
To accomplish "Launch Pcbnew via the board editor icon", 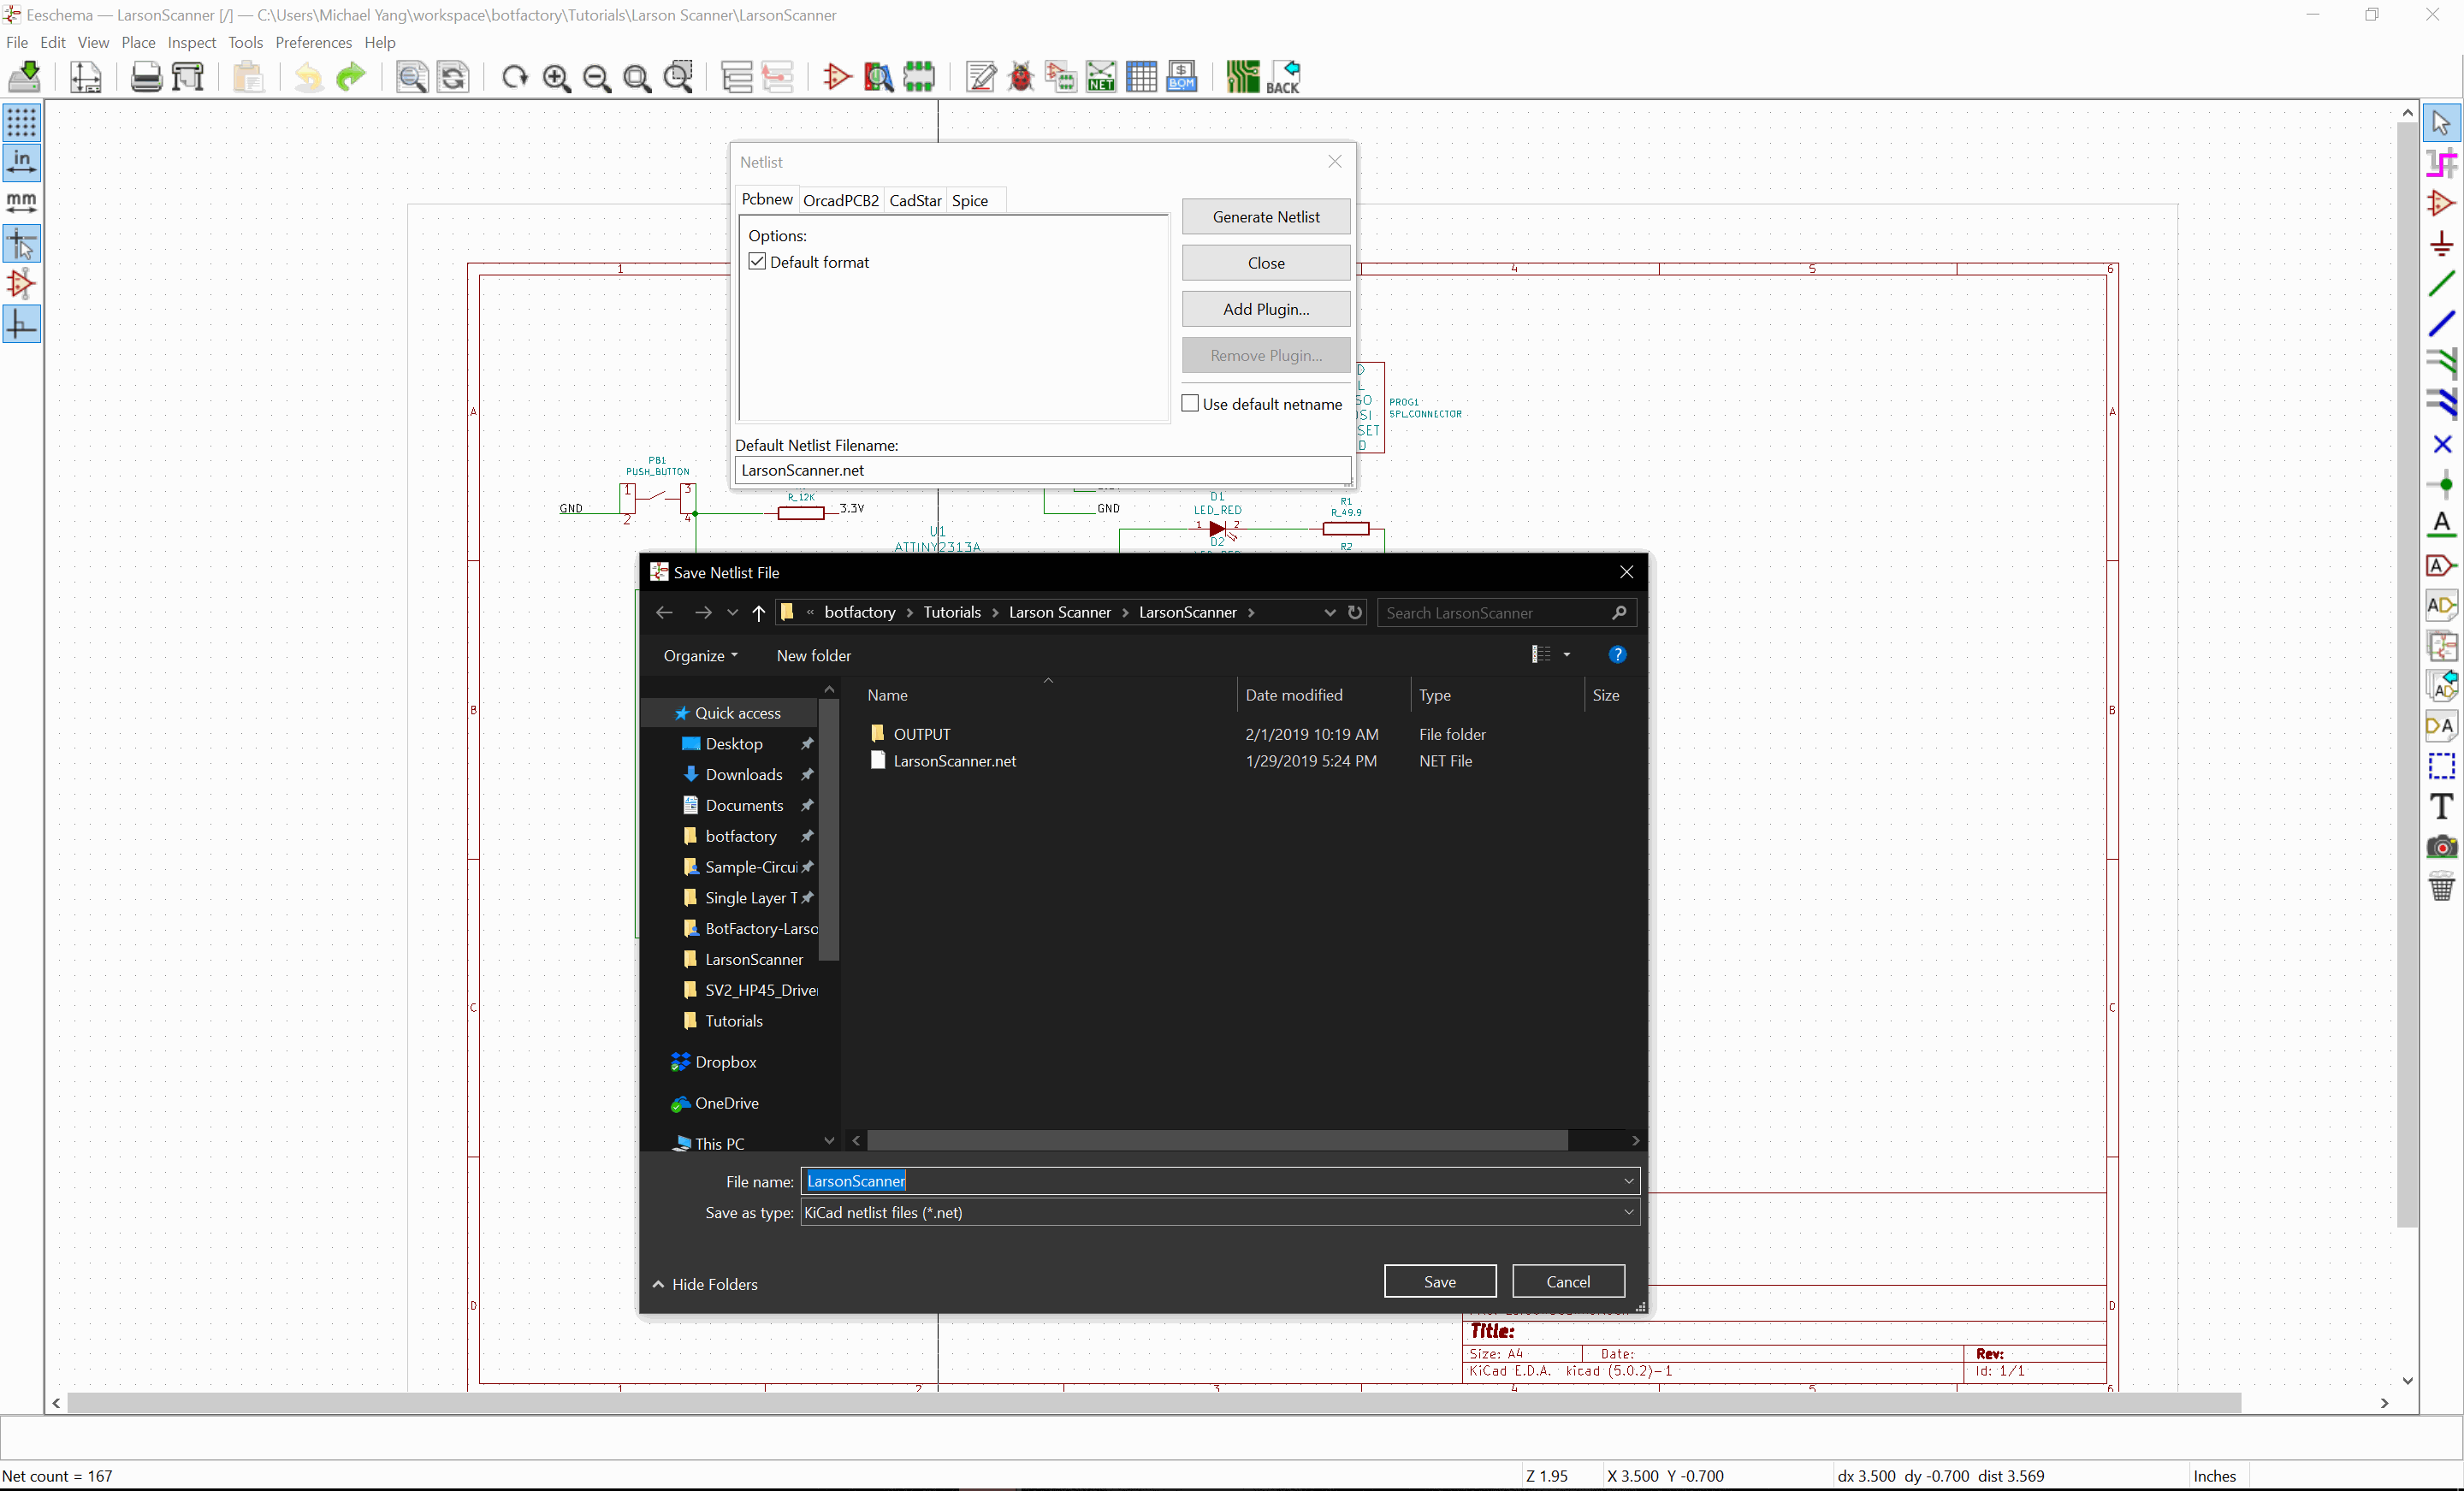I will pos(1243,77).
